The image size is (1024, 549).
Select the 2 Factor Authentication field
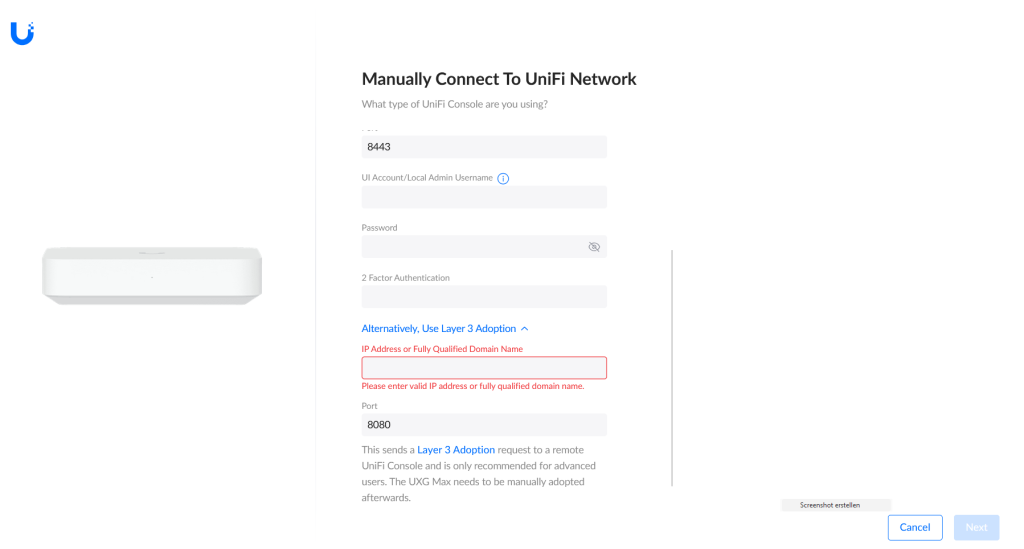[x=484, y=297]
